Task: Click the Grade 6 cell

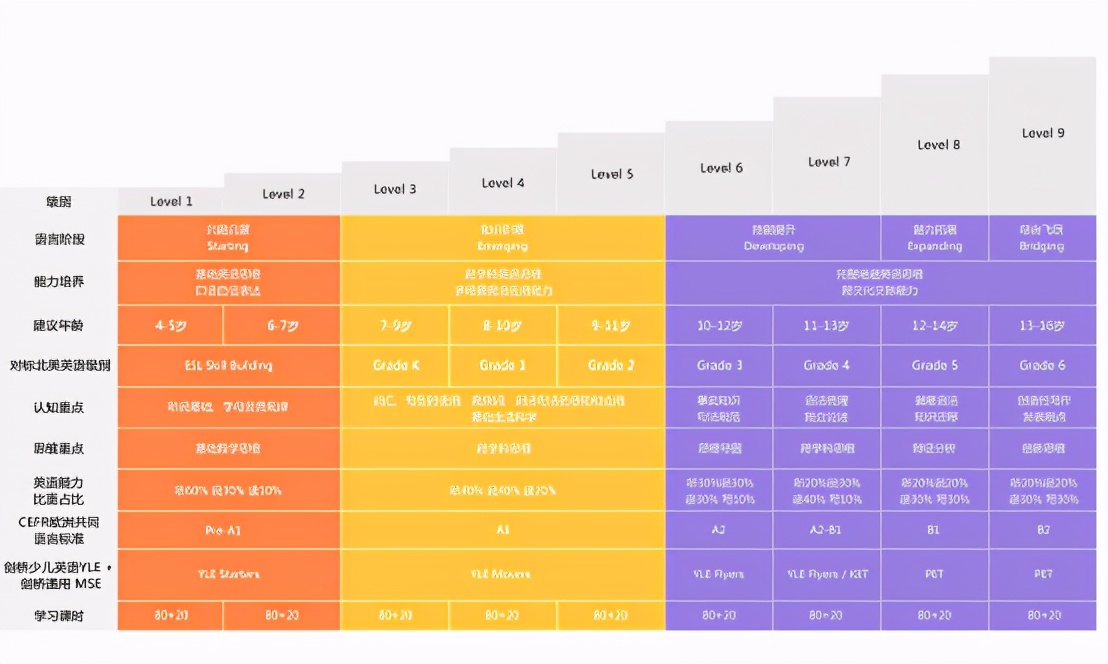Action: [1042, 366]
